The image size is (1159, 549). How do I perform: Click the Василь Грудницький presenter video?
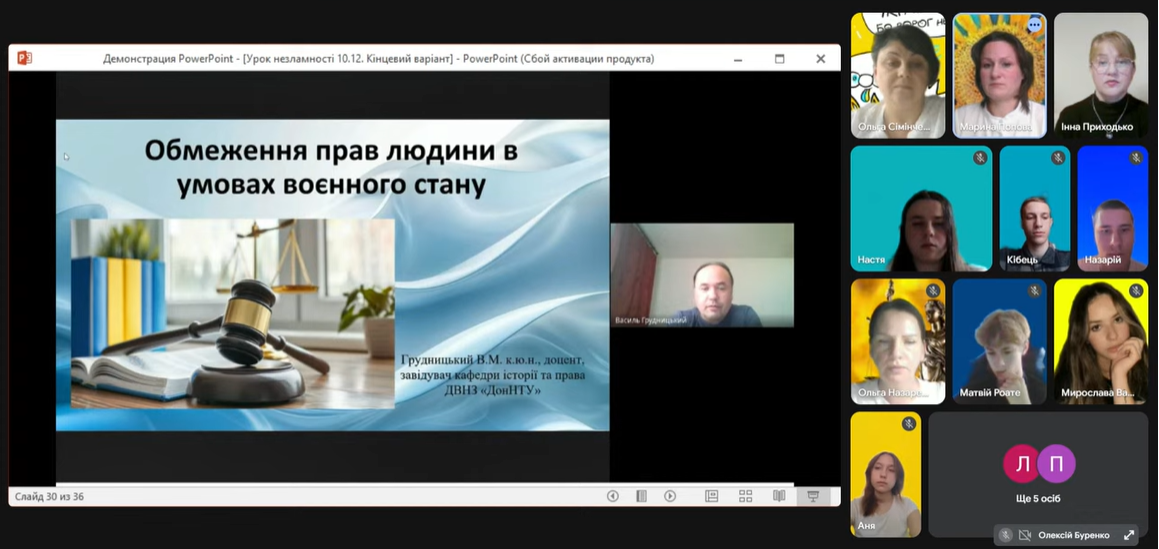[x=702, y=275]
